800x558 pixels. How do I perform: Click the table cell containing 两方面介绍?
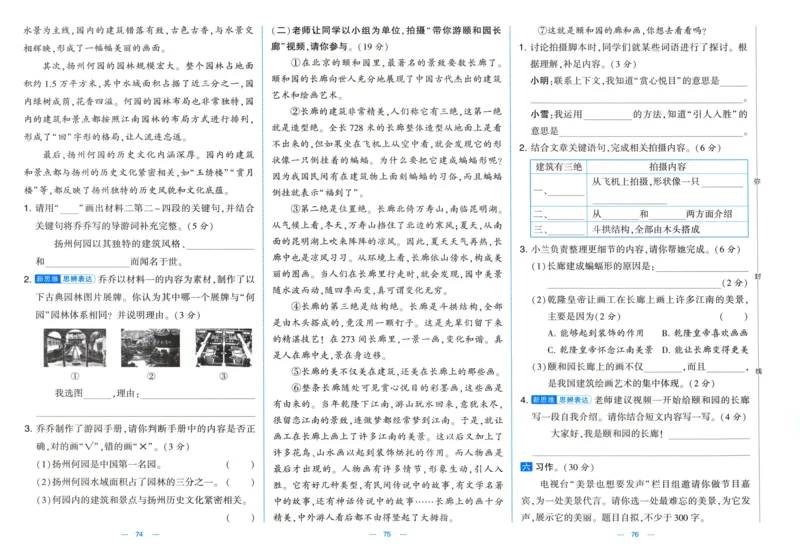tap(667, 214)
